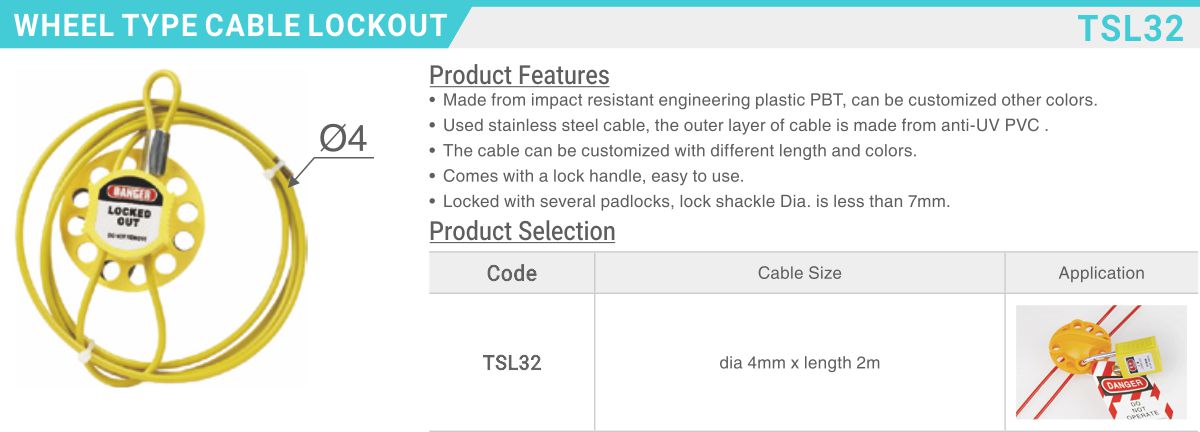Click the Ø4 diameter dimension label

(343, 139)
